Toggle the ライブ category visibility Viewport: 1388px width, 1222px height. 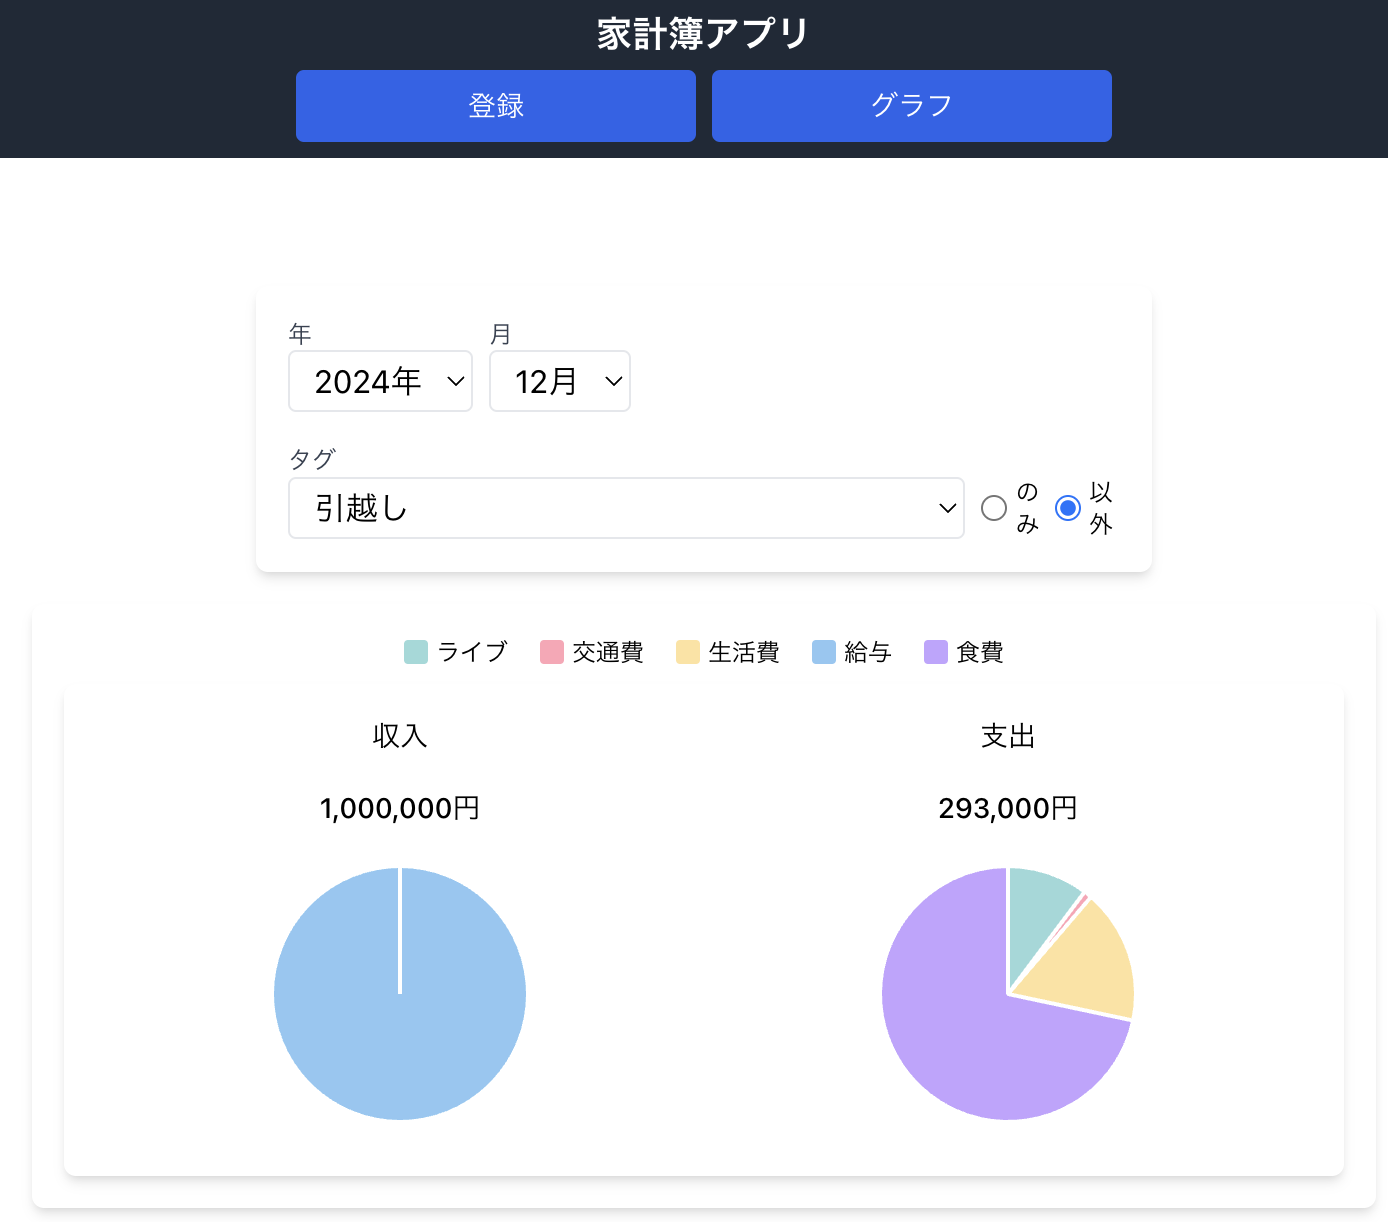(455, 651)
